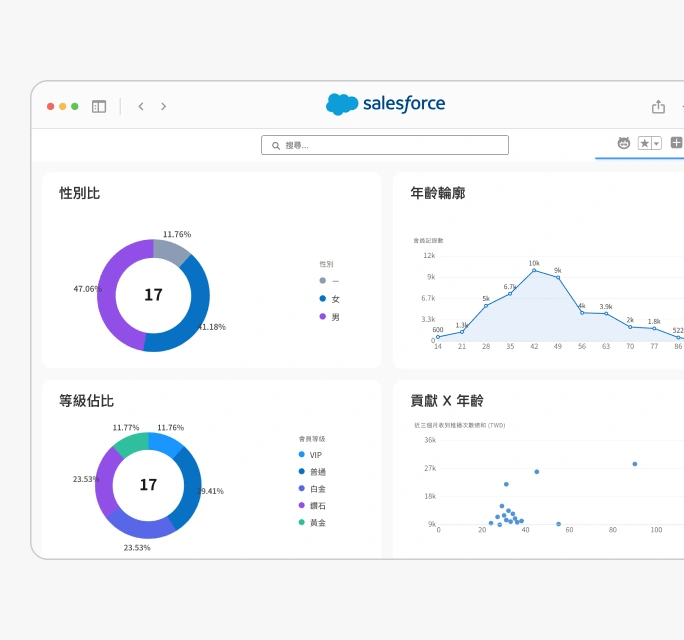The height and width of the screenshot is (640, 684).
Task: Click the 11.77% green segment in 等級佔比
Action: click(132, 444)
